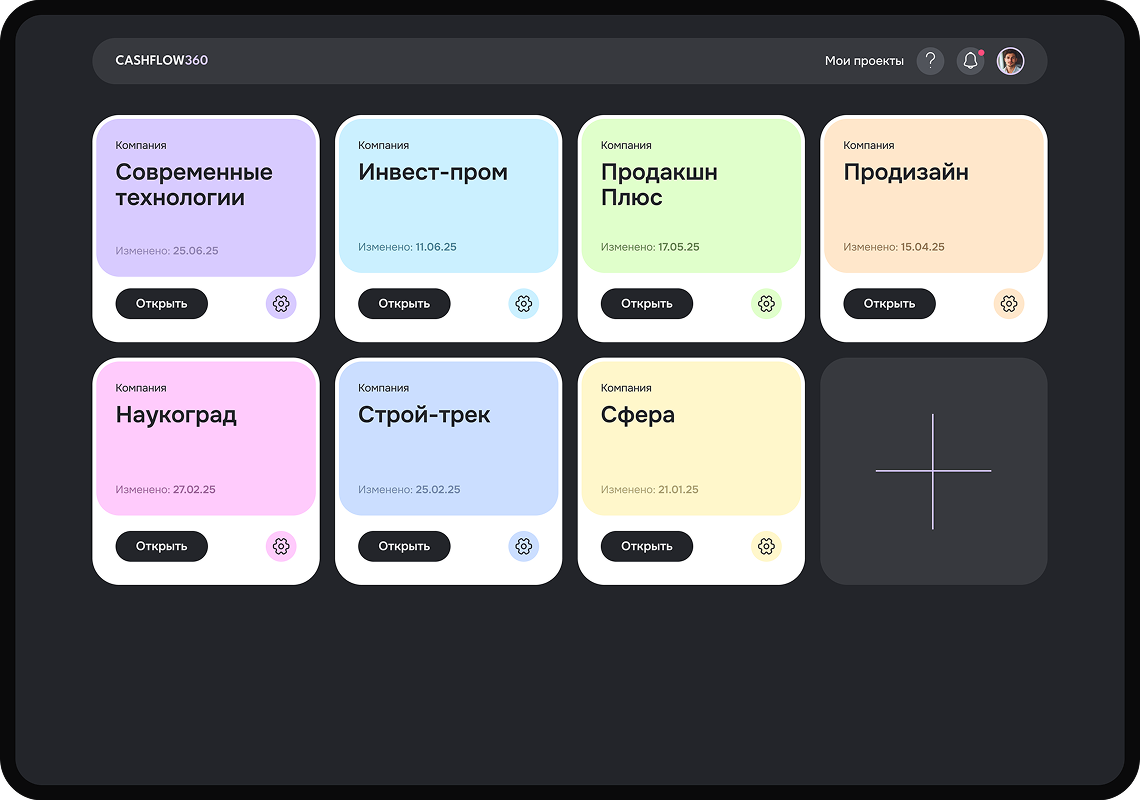Click the help question mark icon

point(930,61)
